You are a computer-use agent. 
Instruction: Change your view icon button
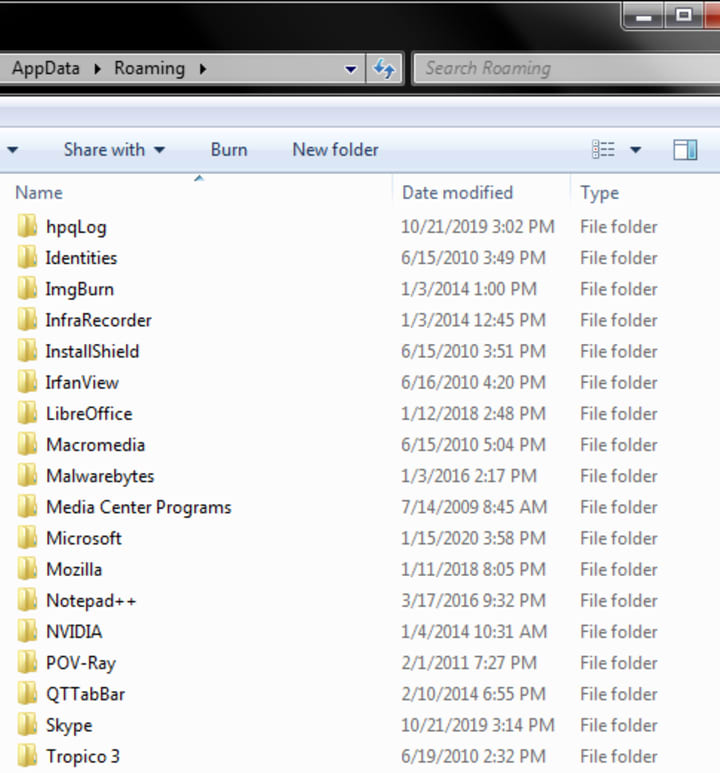603,149
